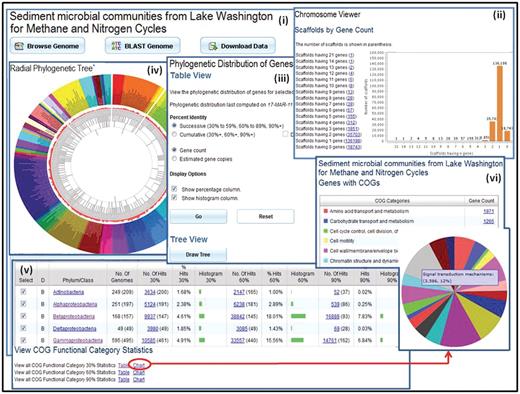Viewport: 520px width, 394px height.
Task: Click the Reset button
Action: click(x=266, y=216)
